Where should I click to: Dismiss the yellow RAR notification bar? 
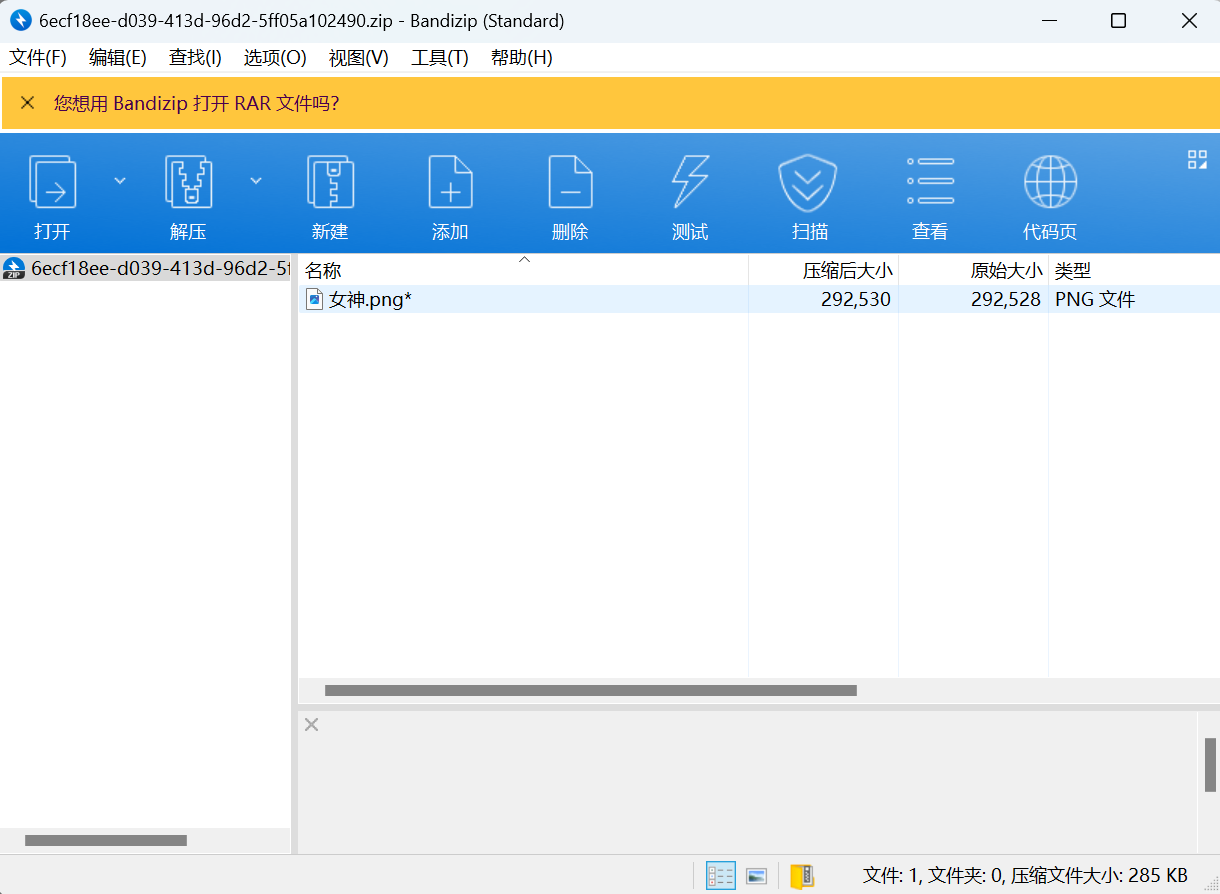tap(28, 103)
